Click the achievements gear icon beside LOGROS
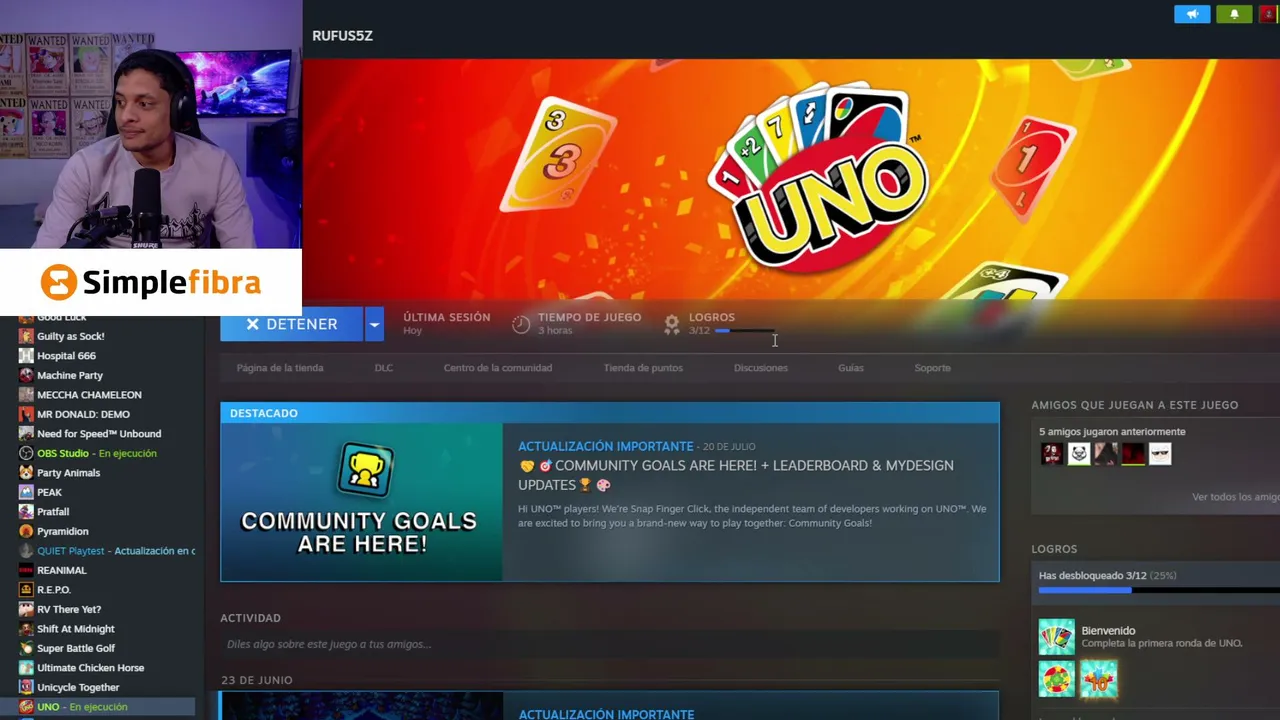Viewport: 1280px width, 720px height. click(672, 324)
